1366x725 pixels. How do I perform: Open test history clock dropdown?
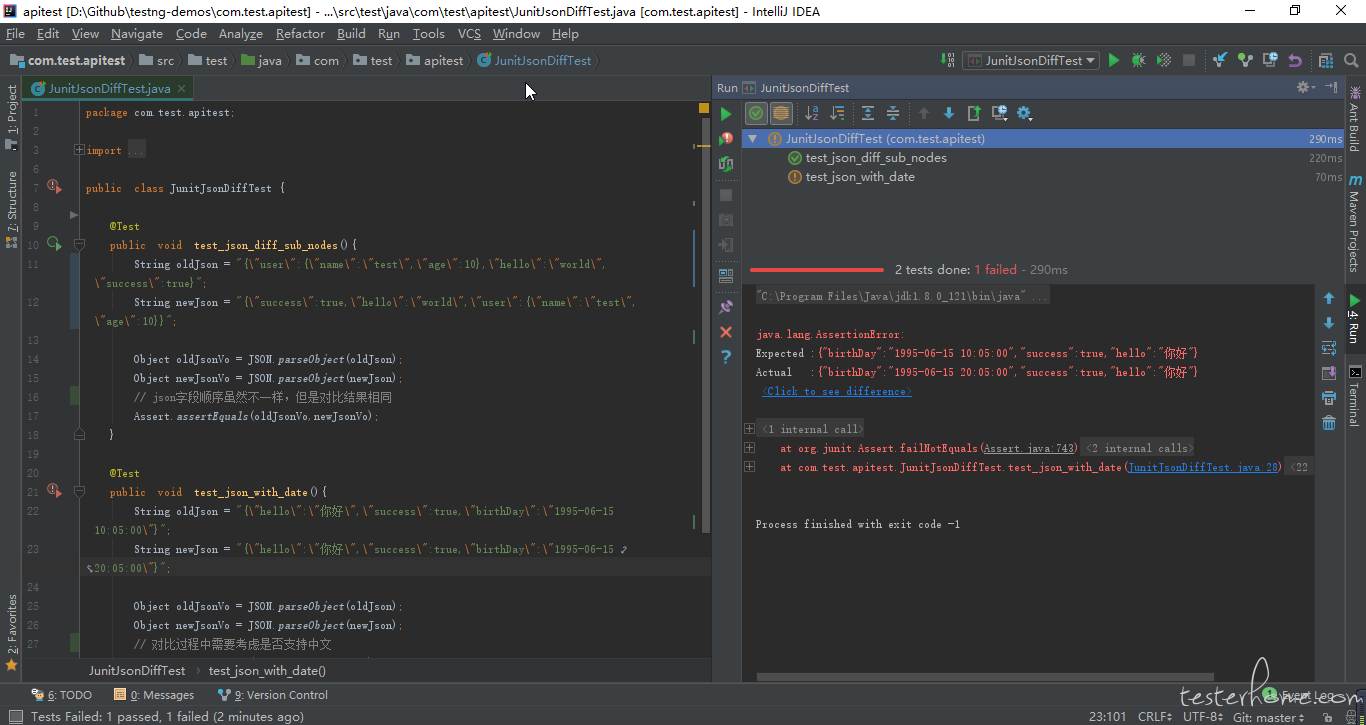click(999, 113)
